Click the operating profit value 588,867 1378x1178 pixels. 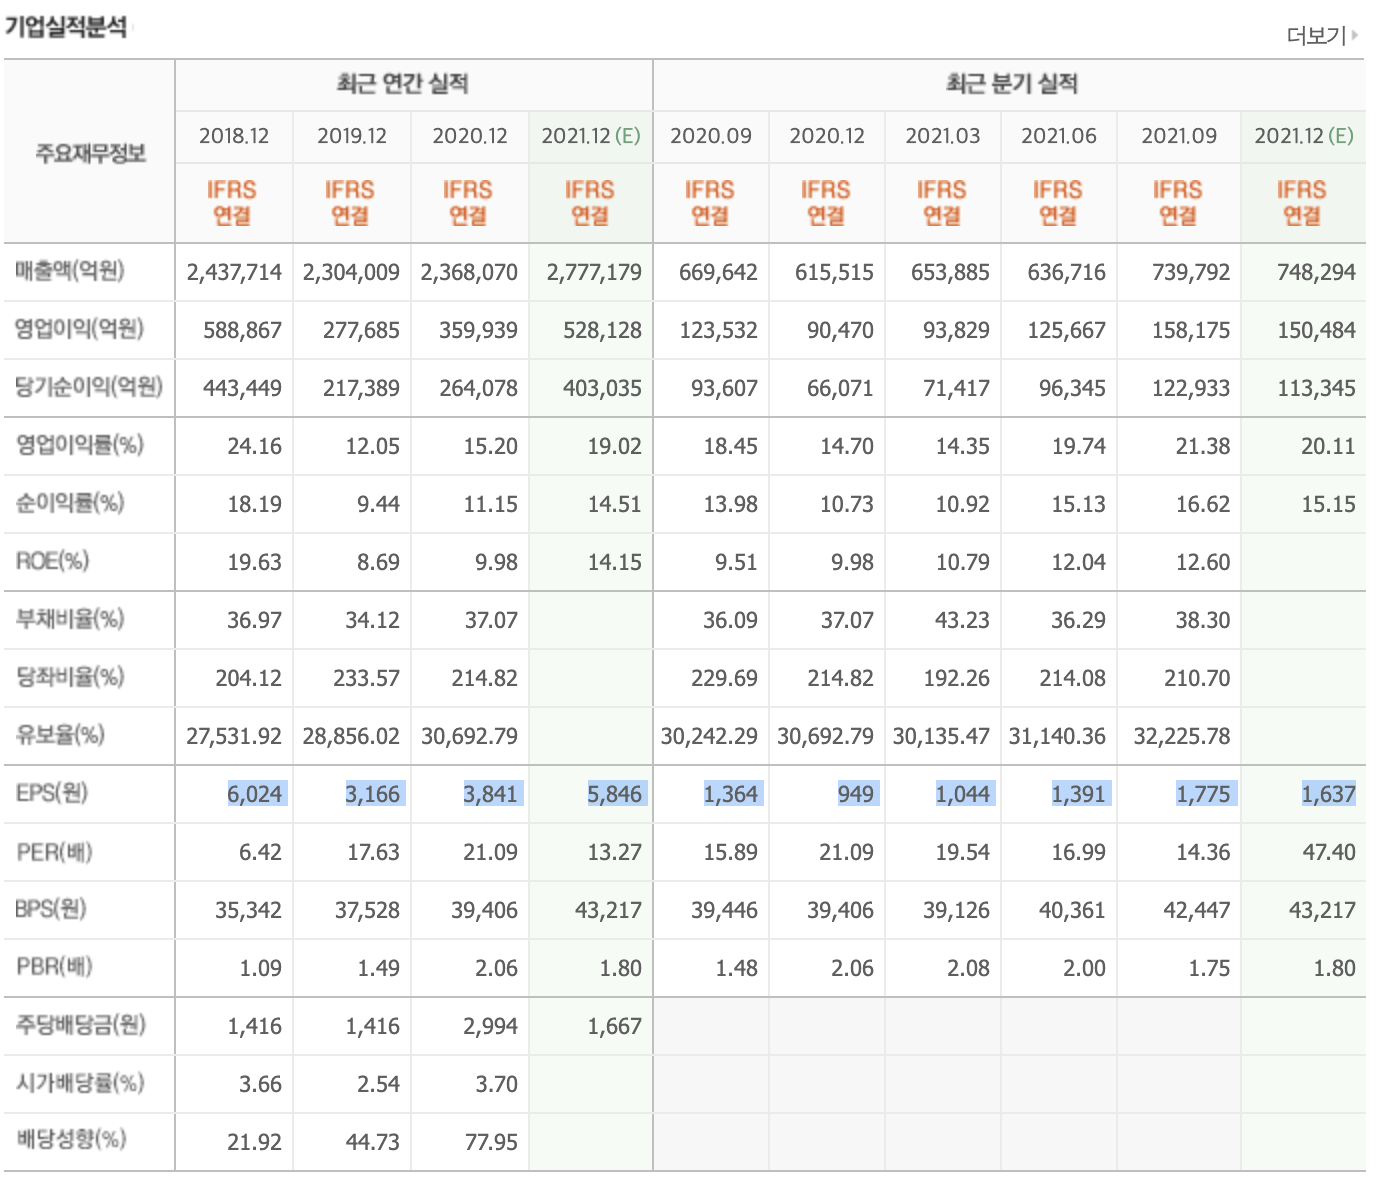click(x=243, y=330)
